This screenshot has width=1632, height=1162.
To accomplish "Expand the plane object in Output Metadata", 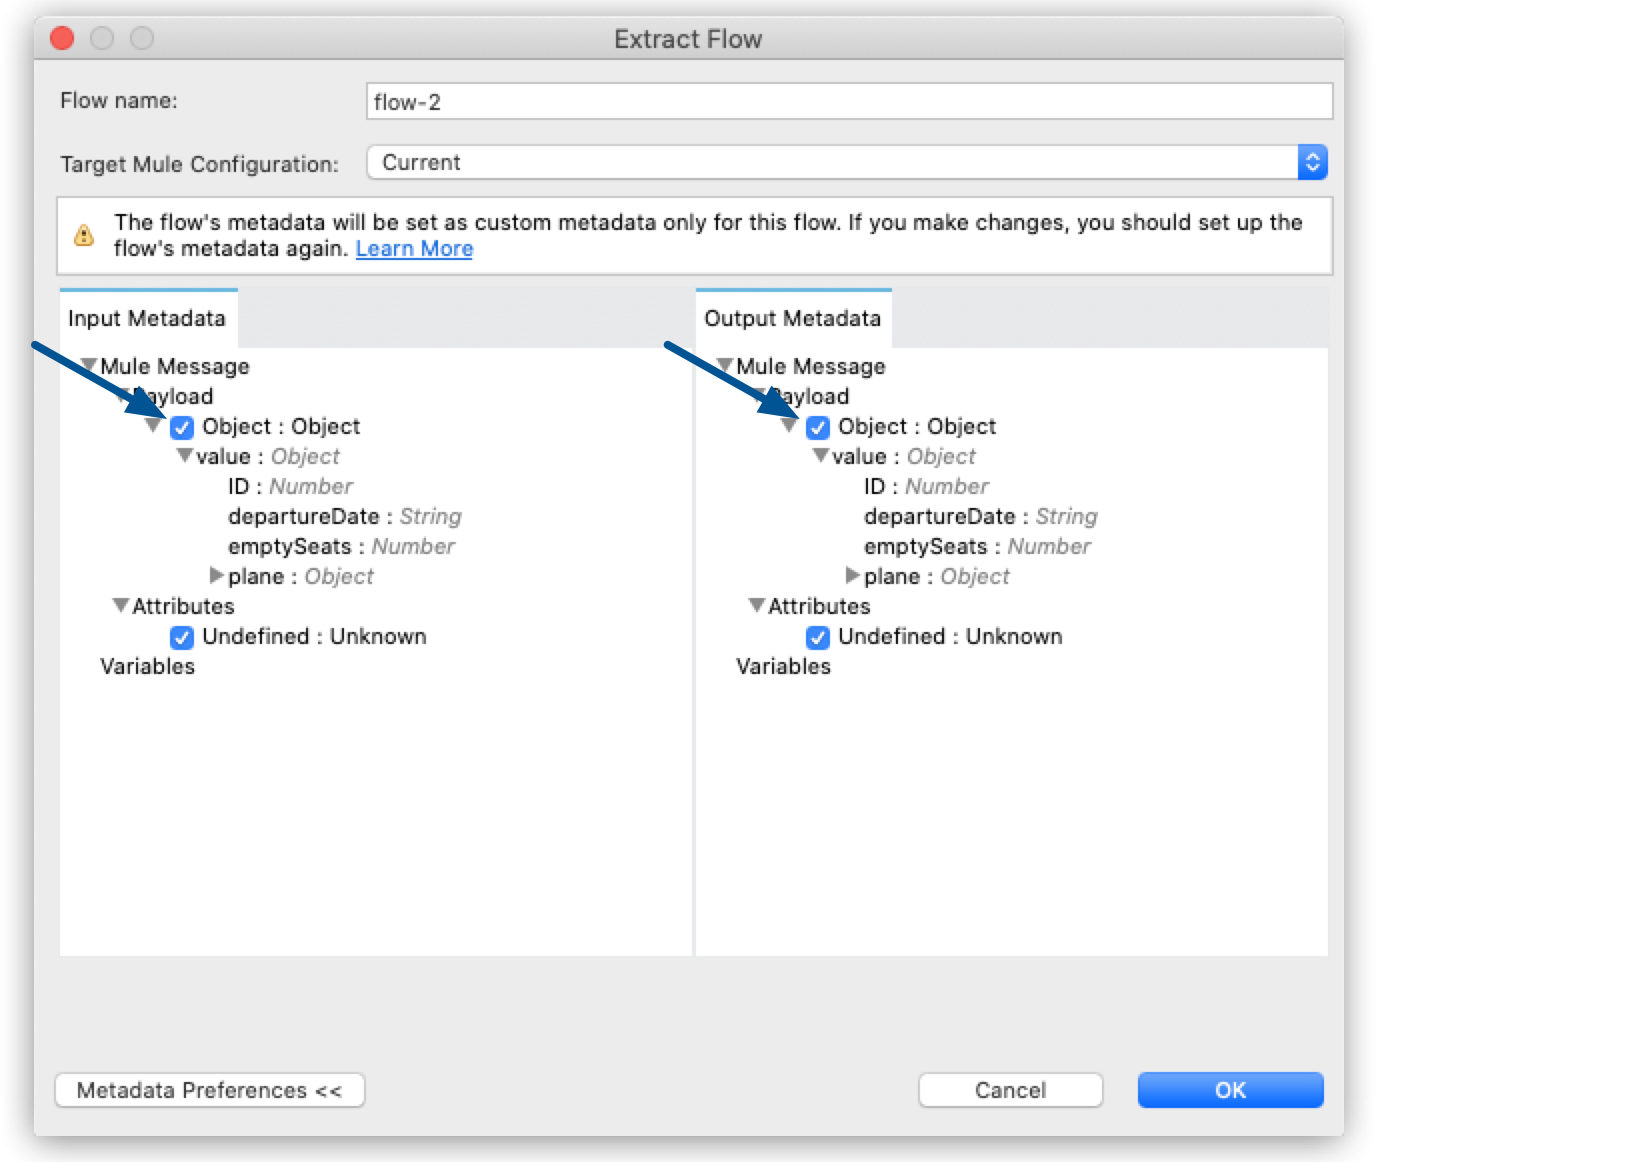I will coord(851,576).
